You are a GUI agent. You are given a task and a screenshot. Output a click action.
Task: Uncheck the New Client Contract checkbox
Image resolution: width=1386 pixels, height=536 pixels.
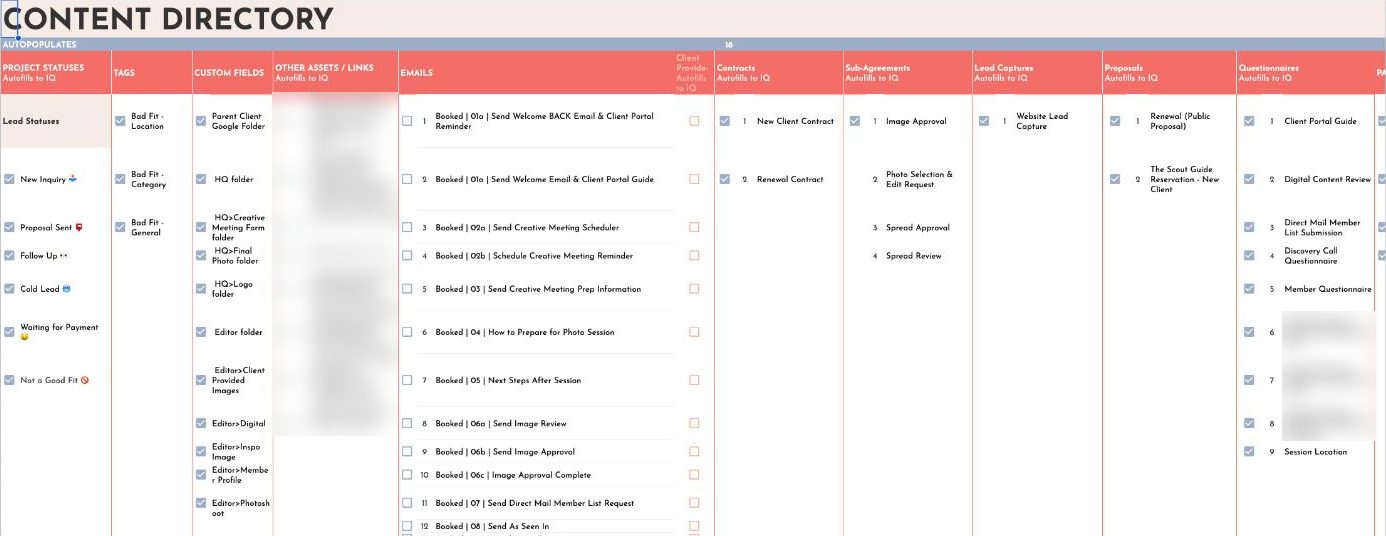pos(724,121)
